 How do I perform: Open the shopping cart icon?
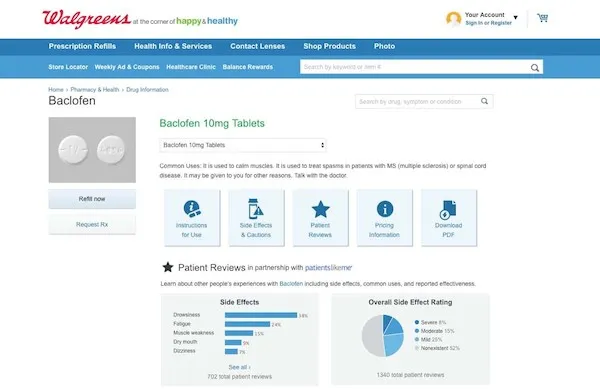coord(542,18)
